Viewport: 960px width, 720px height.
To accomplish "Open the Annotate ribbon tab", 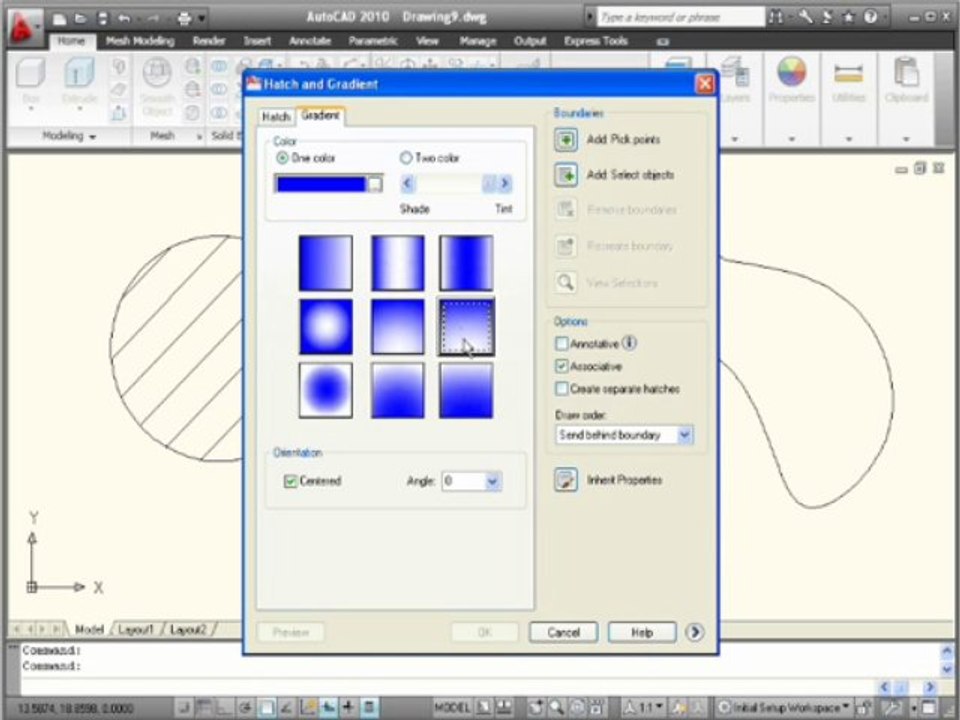I will tap(310, 41).
